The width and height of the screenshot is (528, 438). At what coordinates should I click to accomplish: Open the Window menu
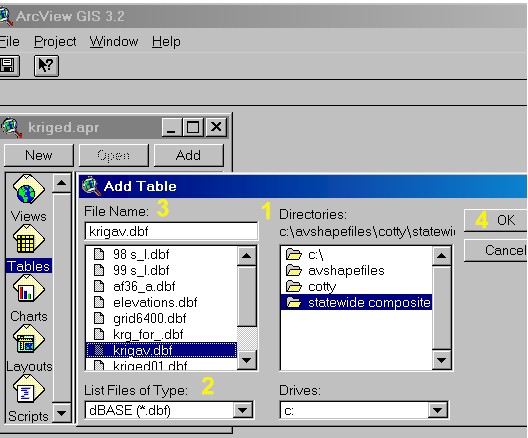[114, 42]
